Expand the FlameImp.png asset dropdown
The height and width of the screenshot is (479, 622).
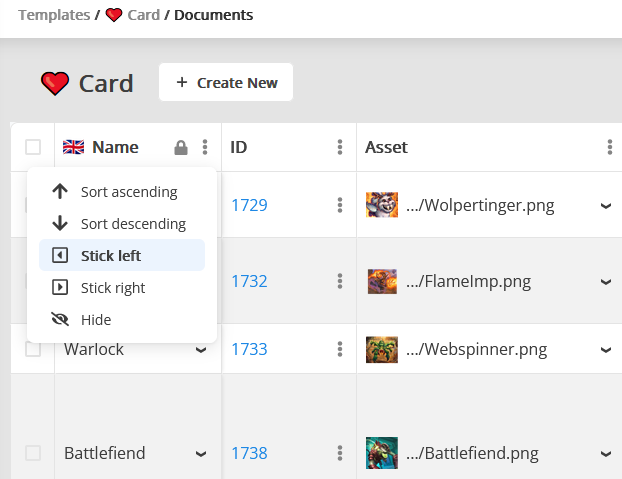point(605,282)
